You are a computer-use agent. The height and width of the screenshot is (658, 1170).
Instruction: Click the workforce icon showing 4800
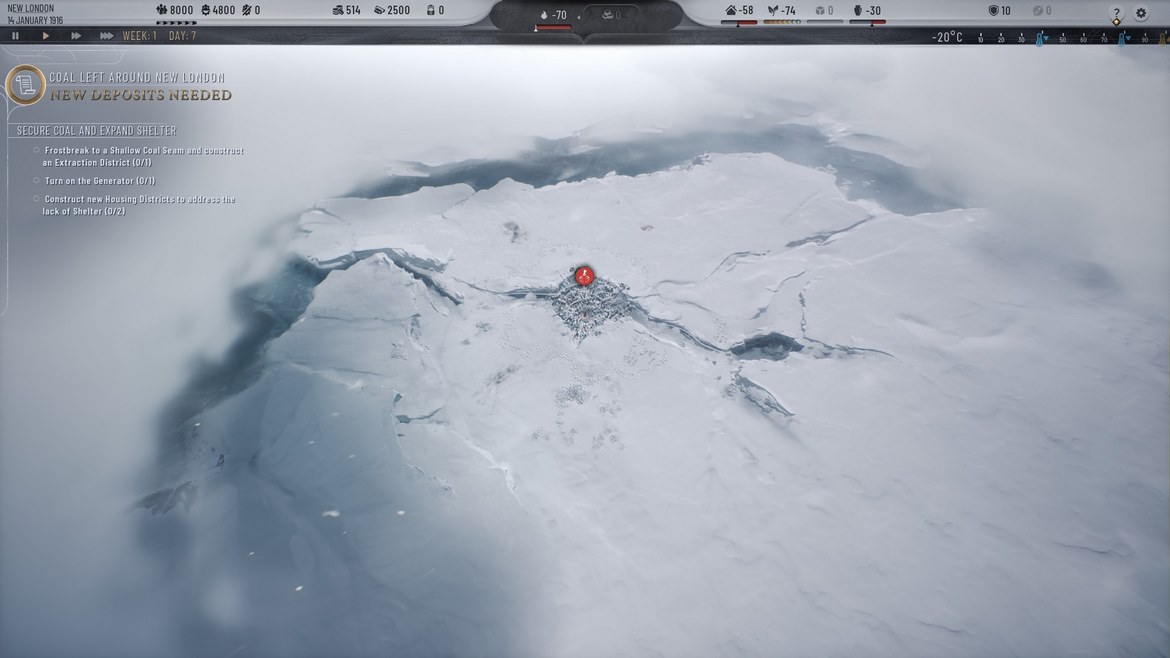tap(206, 10)
